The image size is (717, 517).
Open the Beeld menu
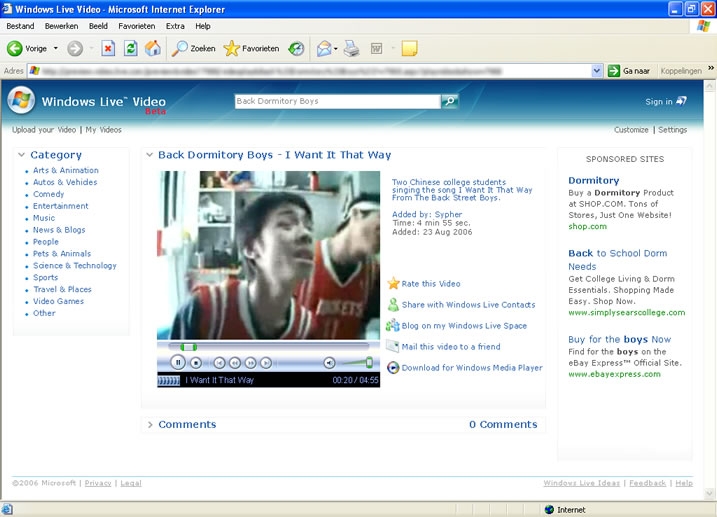point(98,26)
